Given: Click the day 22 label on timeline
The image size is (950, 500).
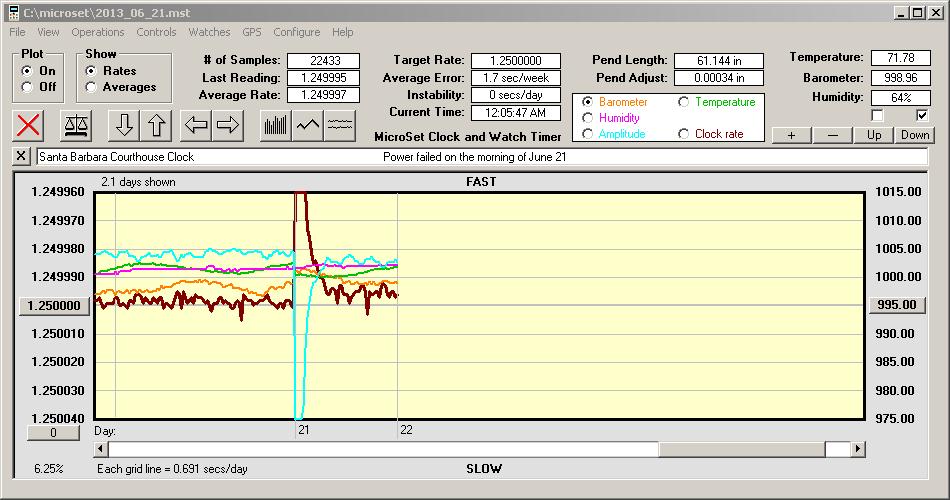Looking at the screenshot, I should point(406,430).
